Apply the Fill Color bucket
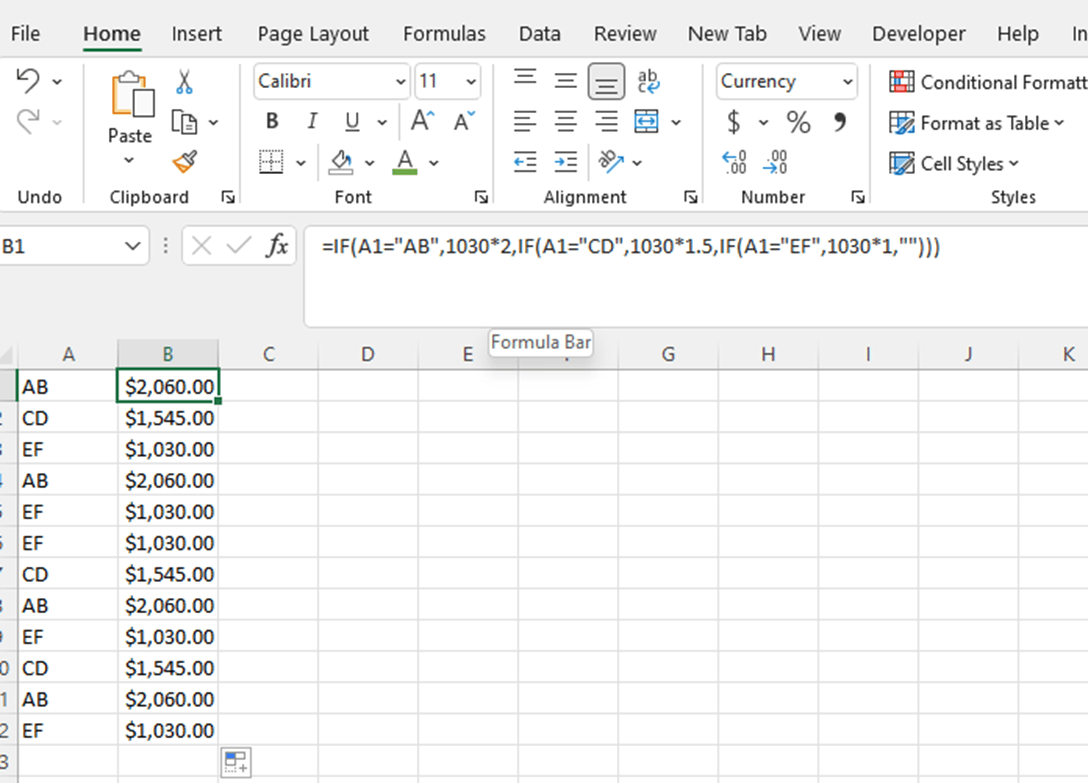1088x783 pixels. (341, 162)
